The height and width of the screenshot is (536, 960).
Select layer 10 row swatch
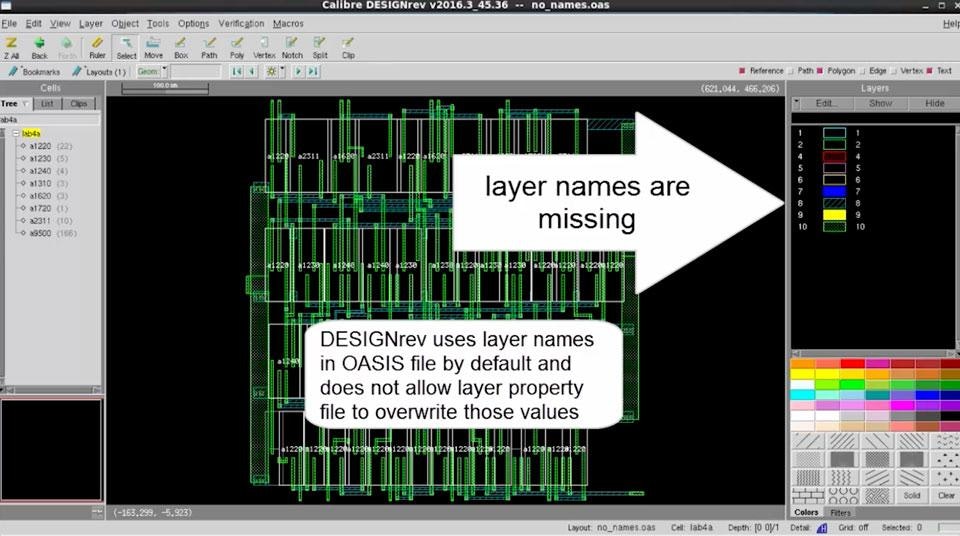[x=834, y=226]
